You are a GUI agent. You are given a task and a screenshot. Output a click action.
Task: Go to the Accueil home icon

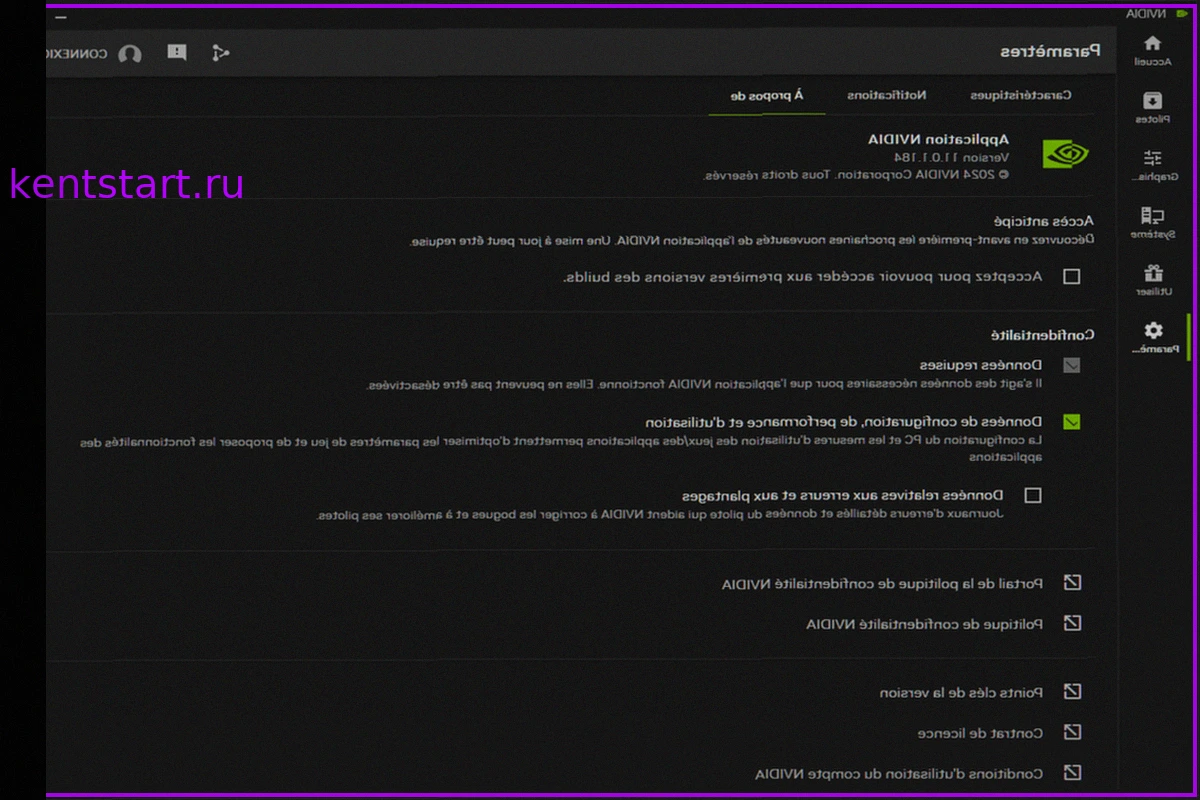click(1152, 43)
